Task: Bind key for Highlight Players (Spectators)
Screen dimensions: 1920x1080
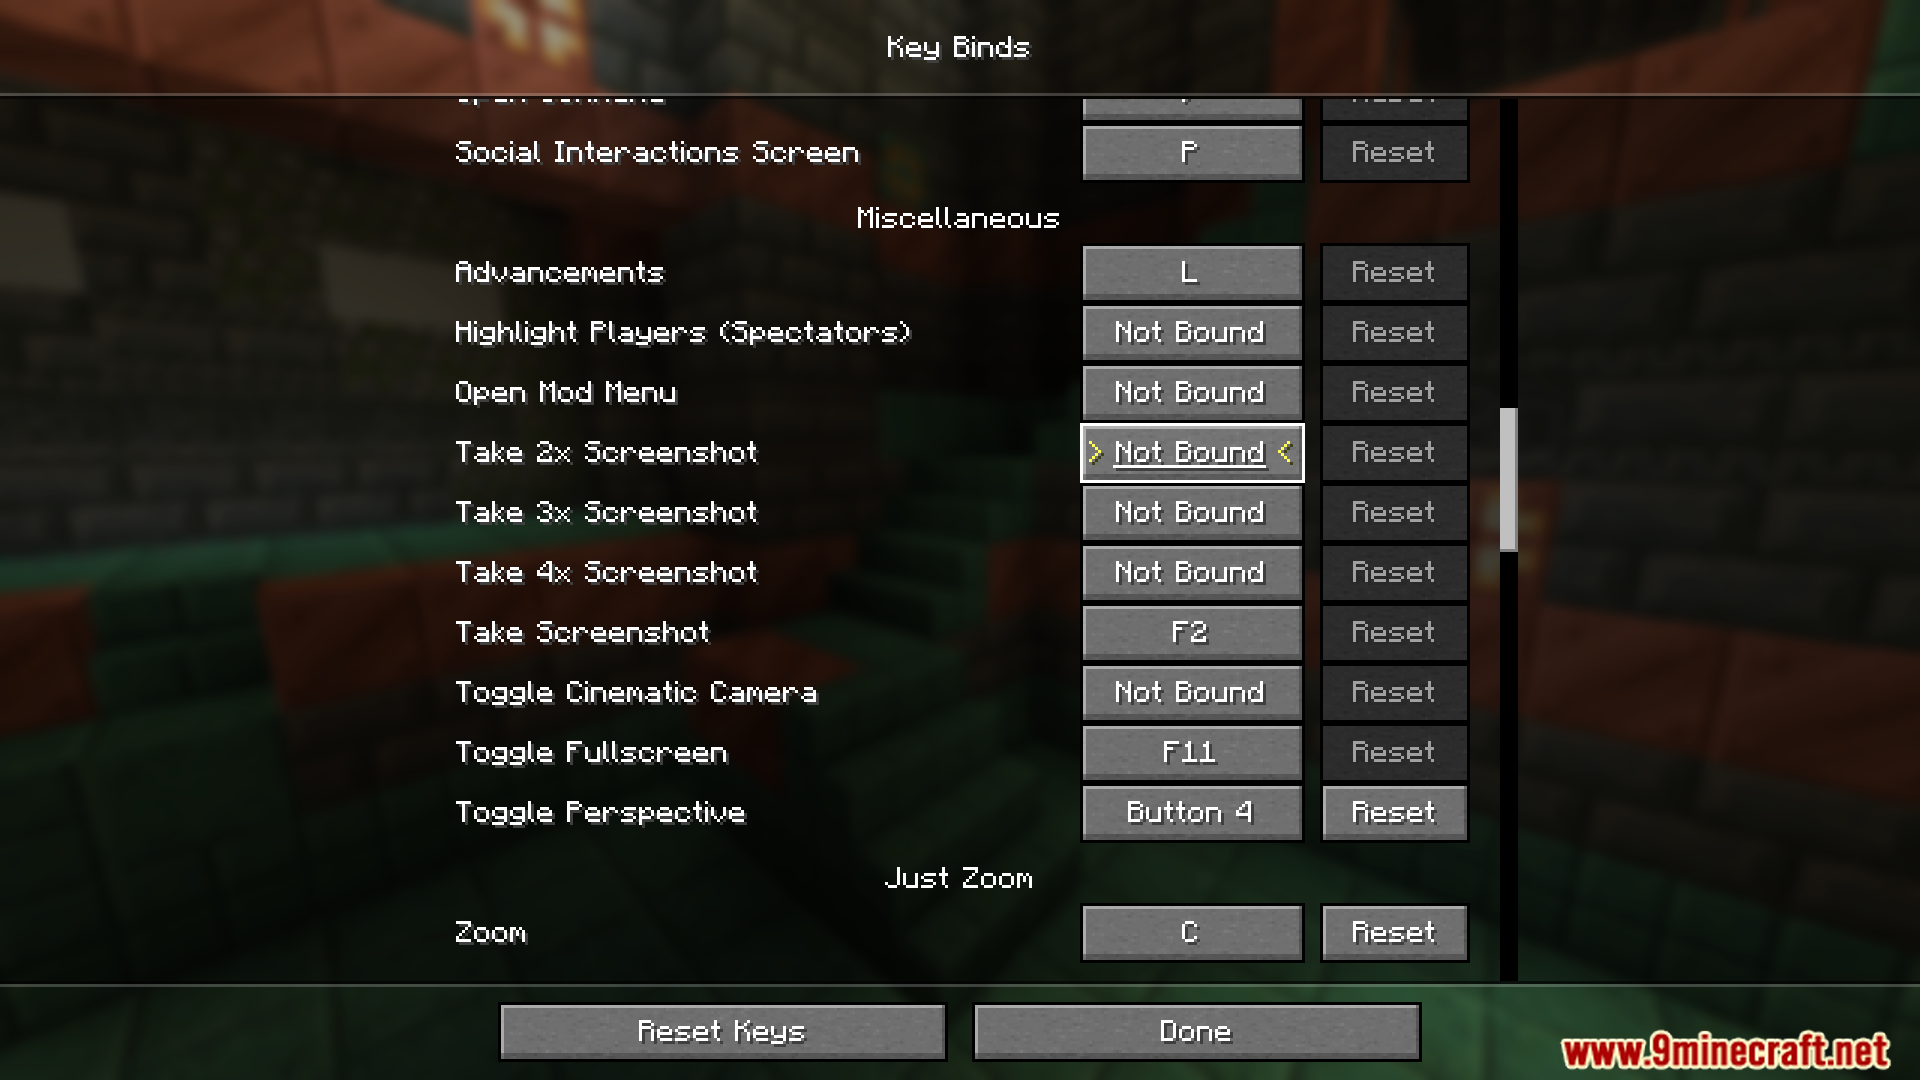Action: click(1192, 332)
